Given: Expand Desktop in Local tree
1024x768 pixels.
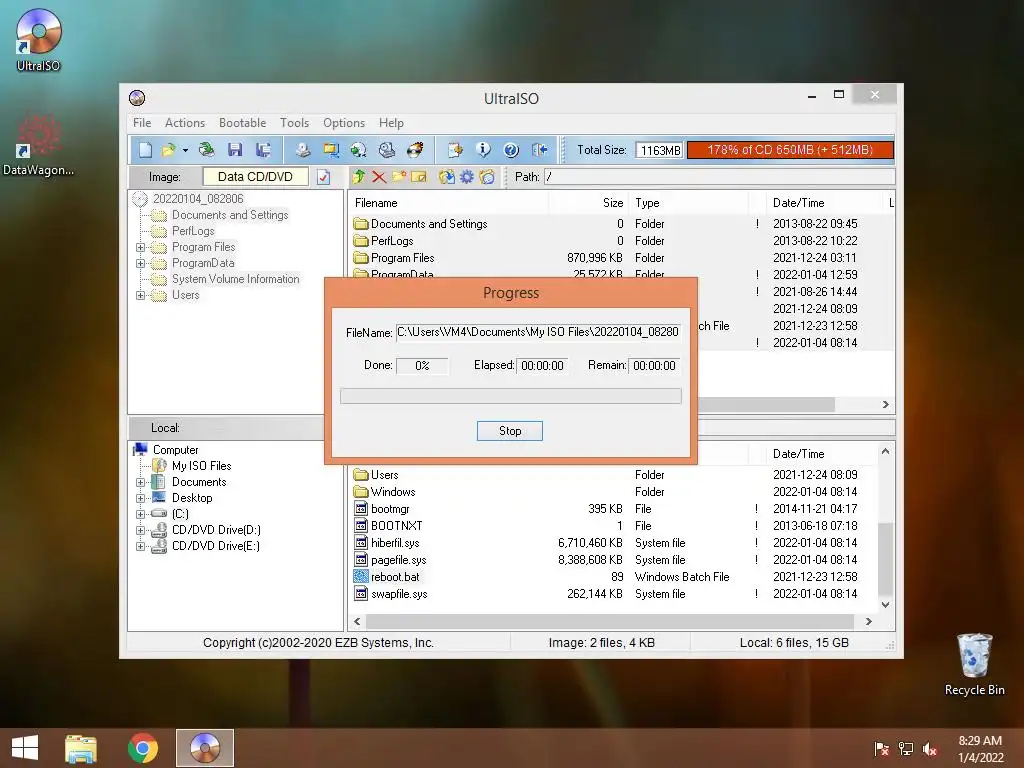Looking at the screenshot, I should click(140, 498).
